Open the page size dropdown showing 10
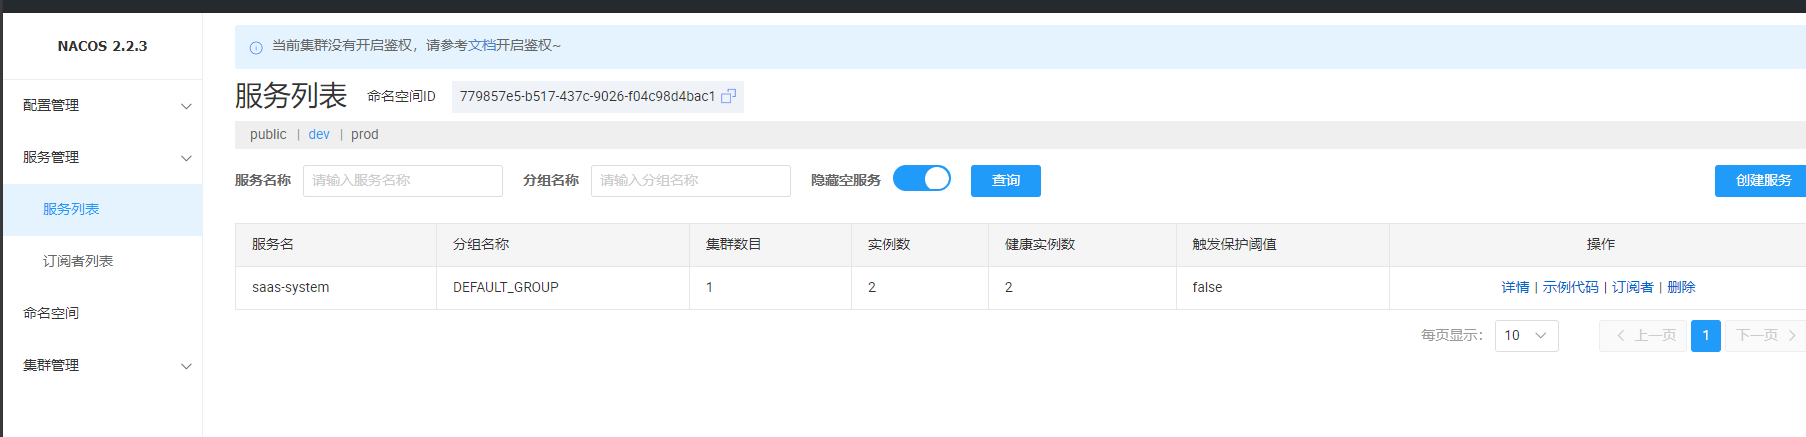This screenshot has height=437, width=1806. [1526, 335]
